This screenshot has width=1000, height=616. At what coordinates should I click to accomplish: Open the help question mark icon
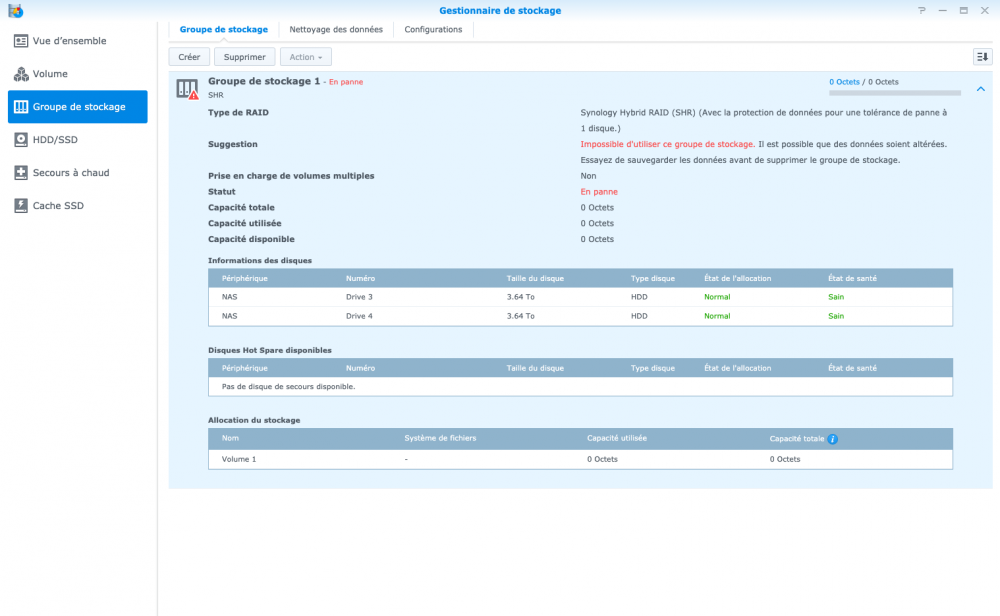click(922, 10)
